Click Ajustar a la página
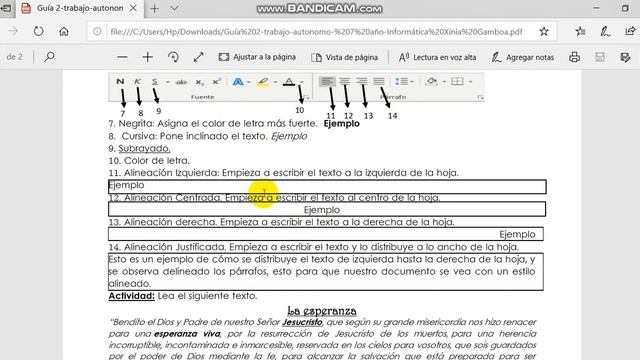Viewport: 640px width, 360px height. (257, 57)
